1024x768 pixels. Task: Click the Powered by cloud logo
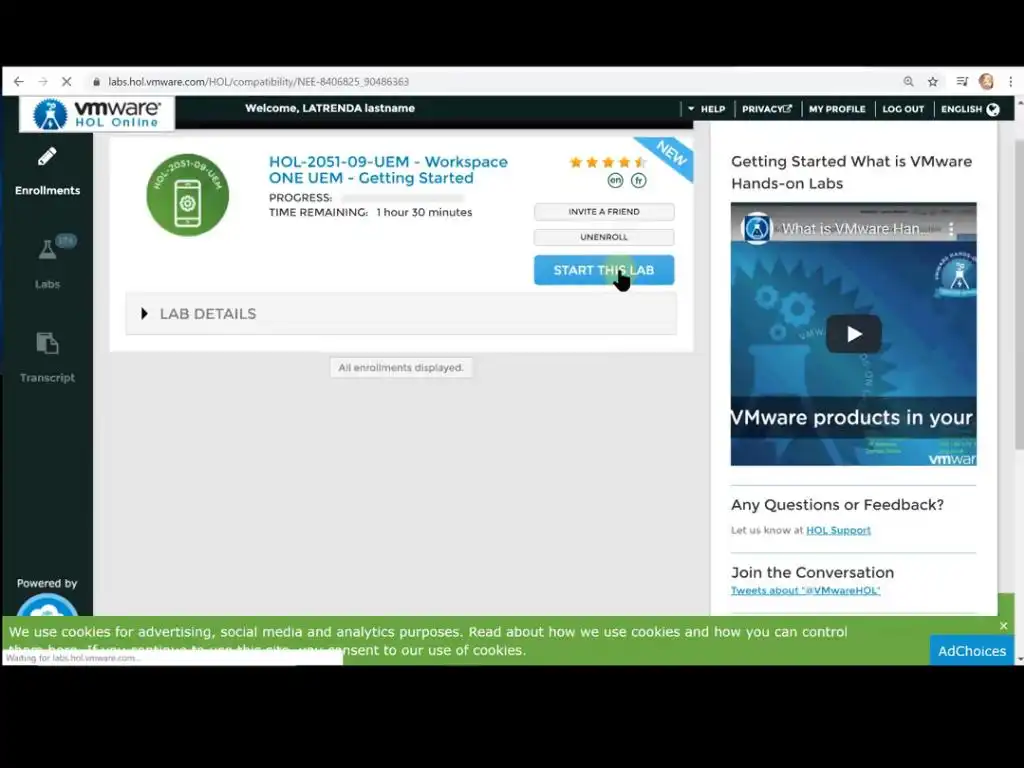47,605
